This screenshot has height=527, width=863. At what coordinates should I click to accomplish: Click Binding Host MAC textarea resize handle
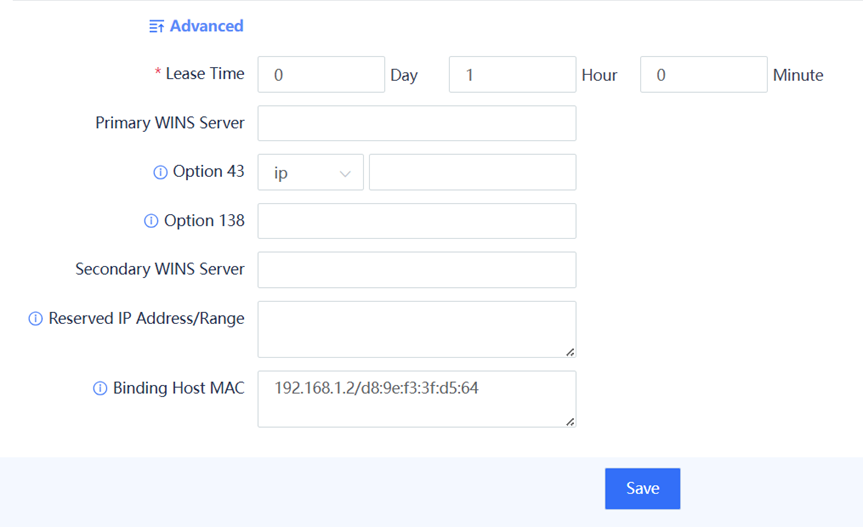(x=570, y=422)
